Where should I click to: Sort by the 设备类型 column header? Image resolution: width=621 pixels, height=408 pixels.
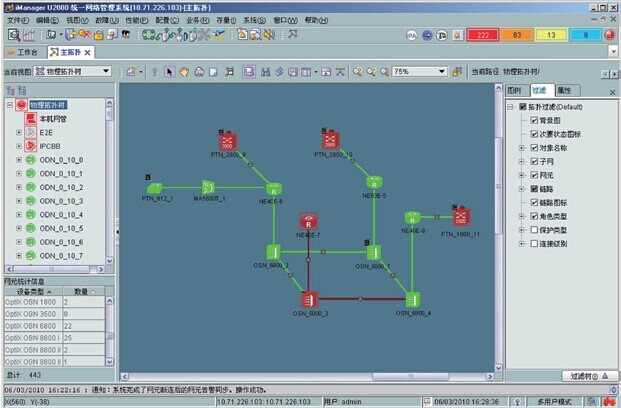34,292
